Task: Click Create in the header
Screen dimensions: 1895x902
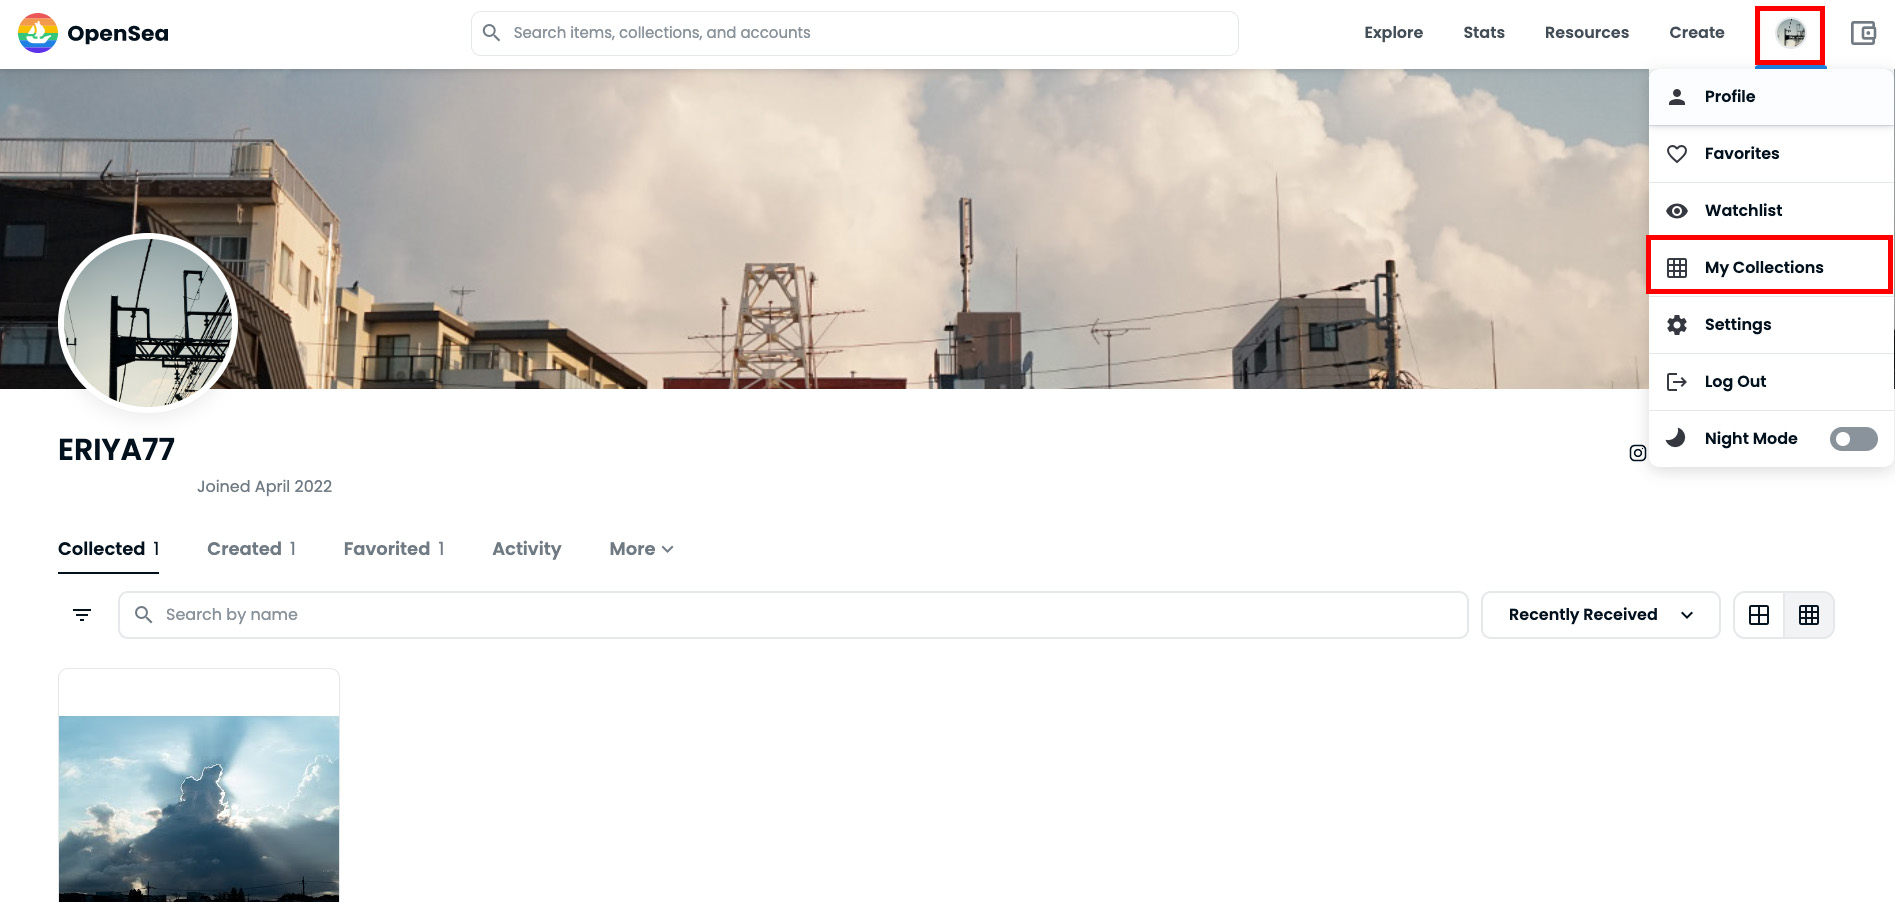Action: tap(1696, 33)
